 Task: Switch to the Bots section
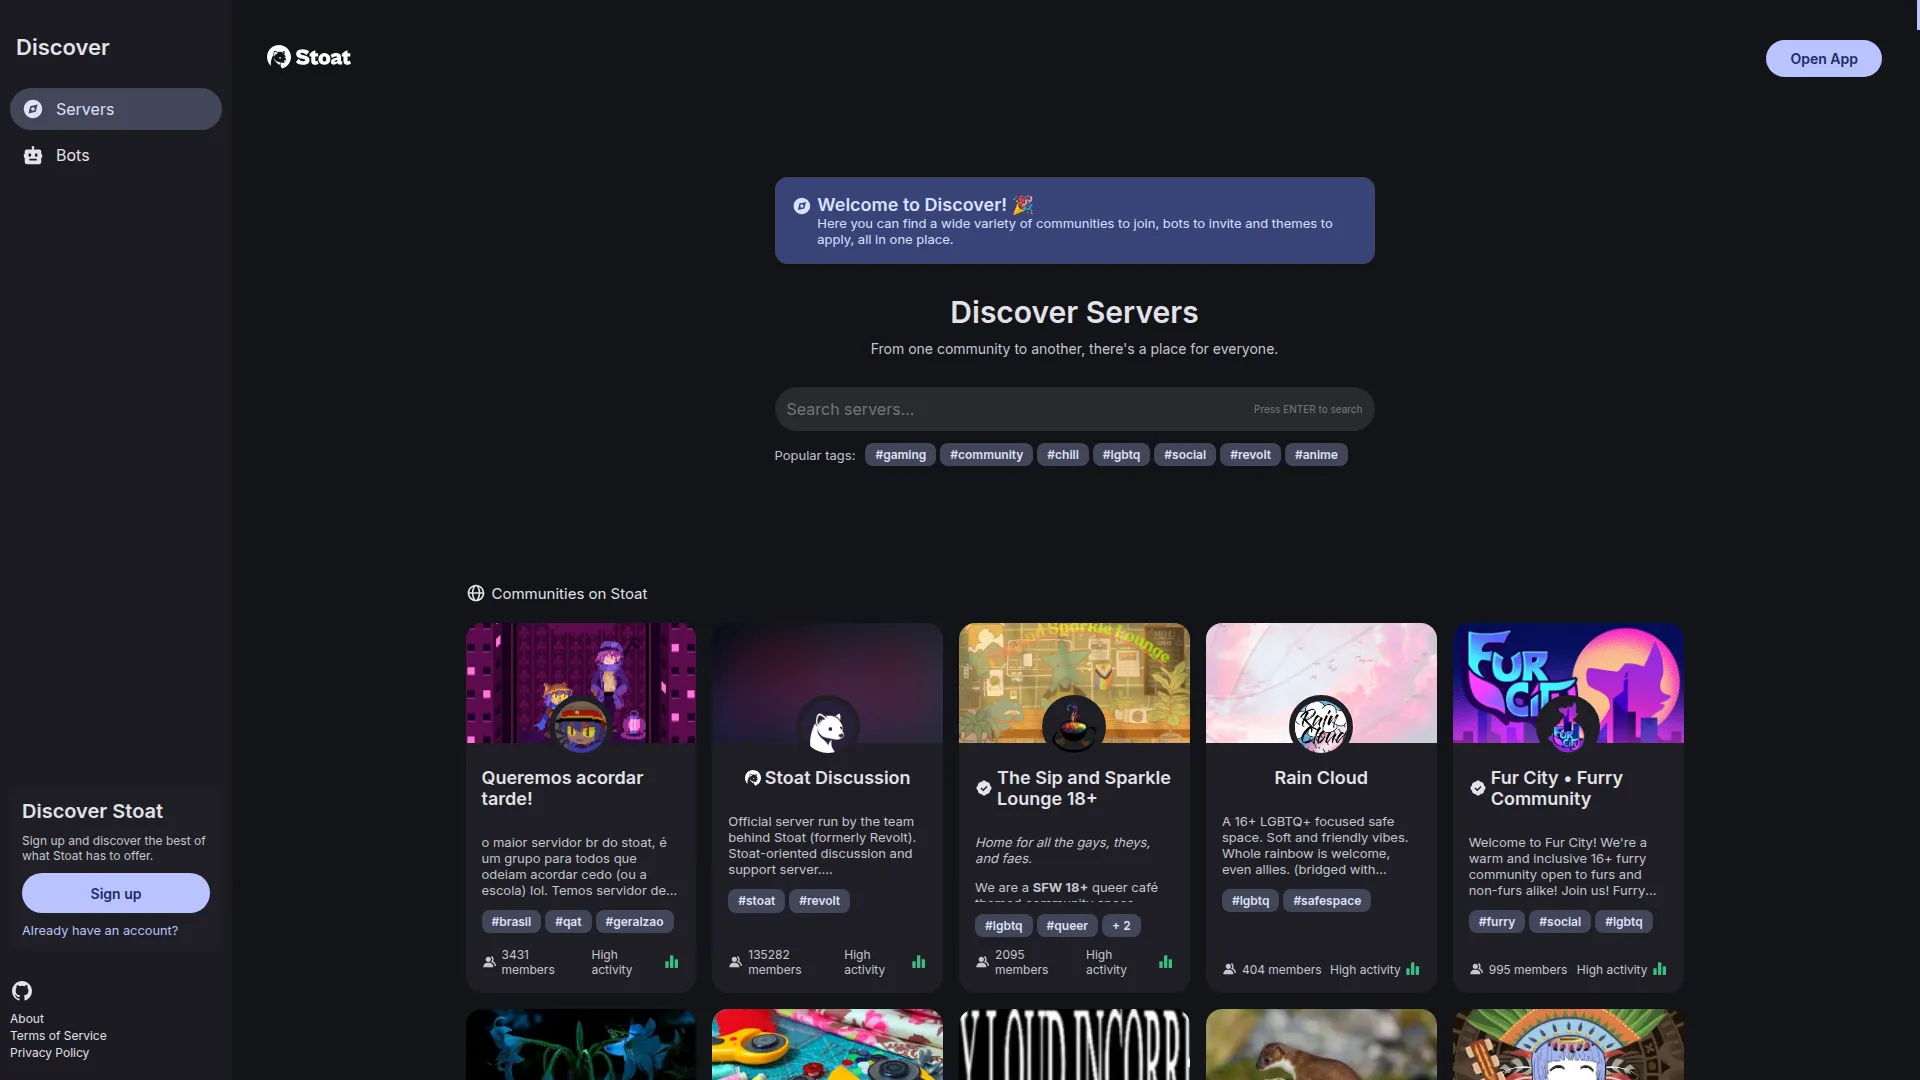coord(116,155)
